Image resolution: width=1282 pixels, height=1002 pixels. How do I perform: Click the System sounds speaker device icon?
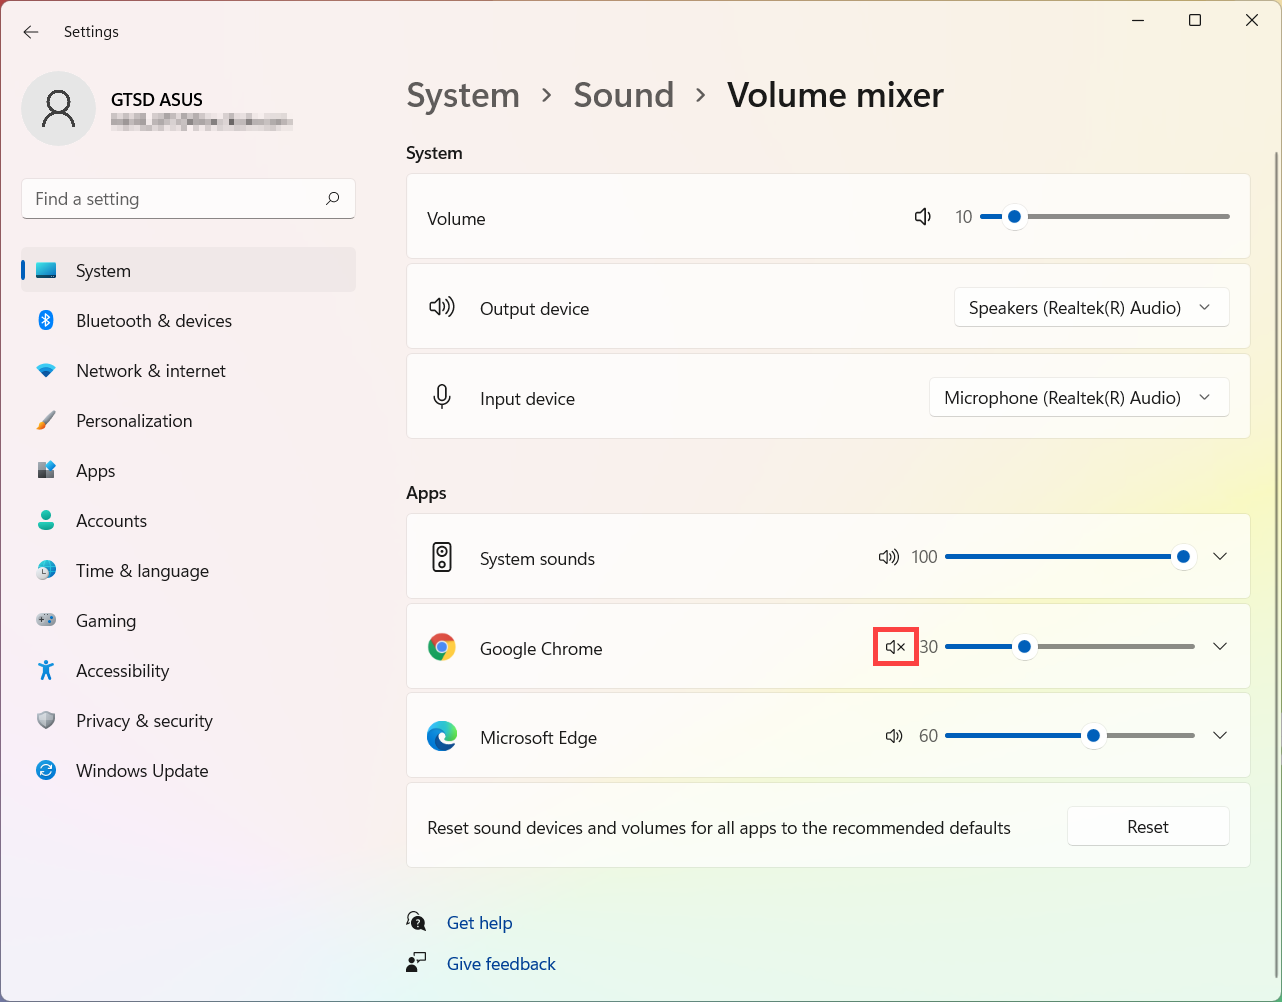click(442, 557)
